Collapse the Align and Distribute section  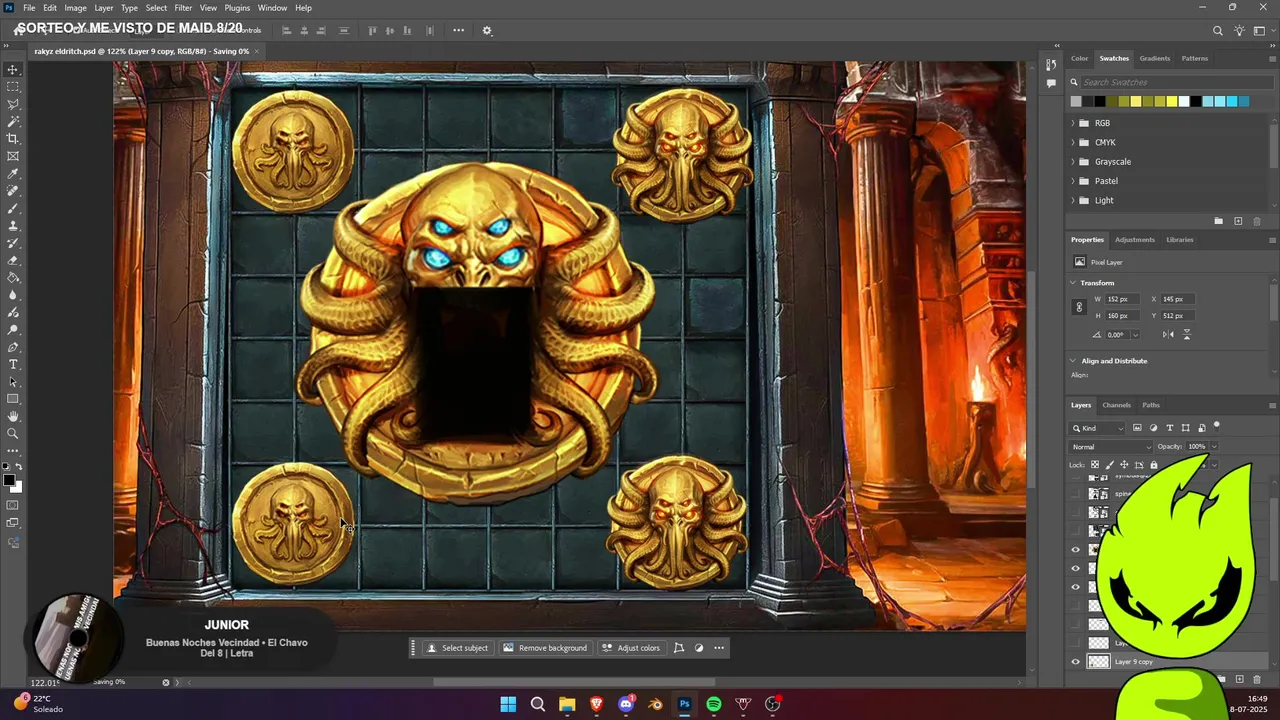pos(1074,361)
